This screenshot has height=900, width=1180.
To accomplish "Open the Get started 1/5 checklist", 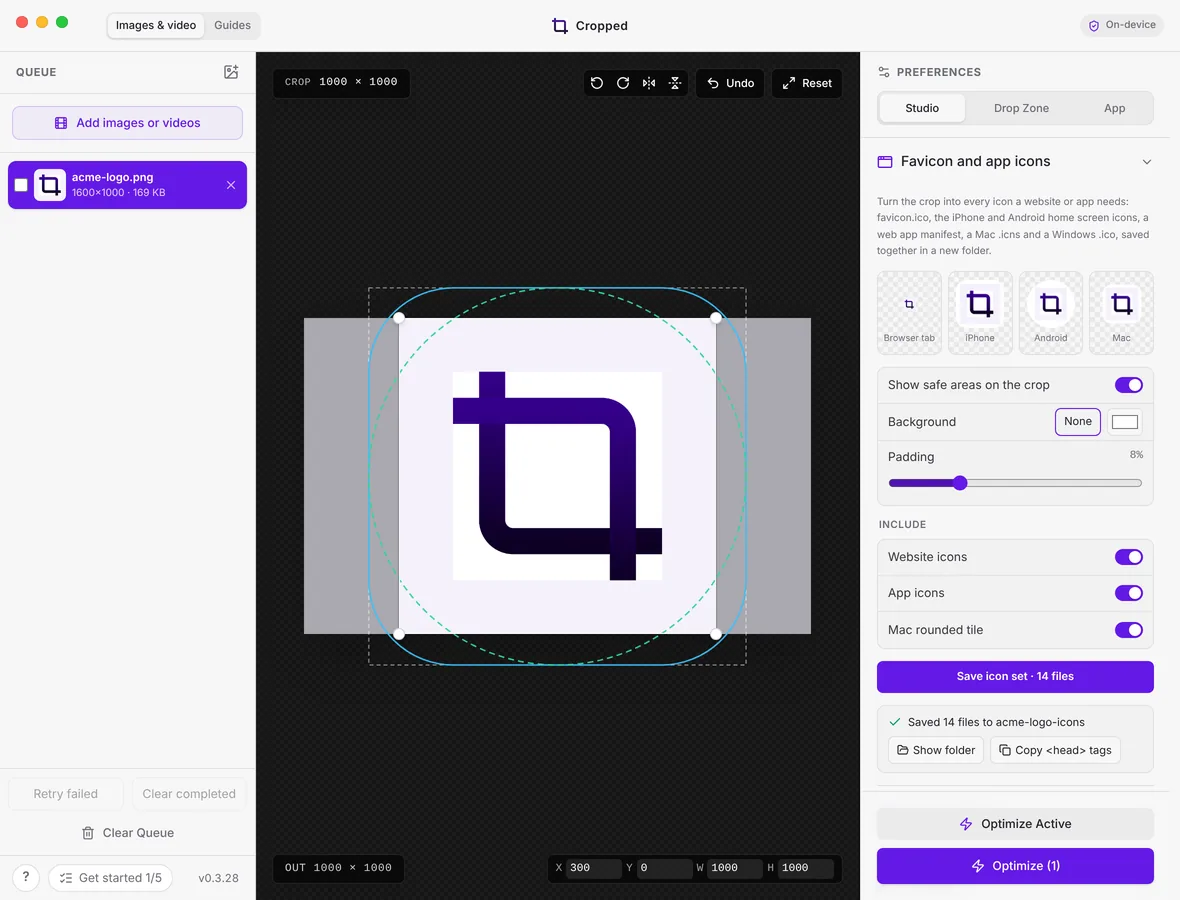I will [111, 877].
